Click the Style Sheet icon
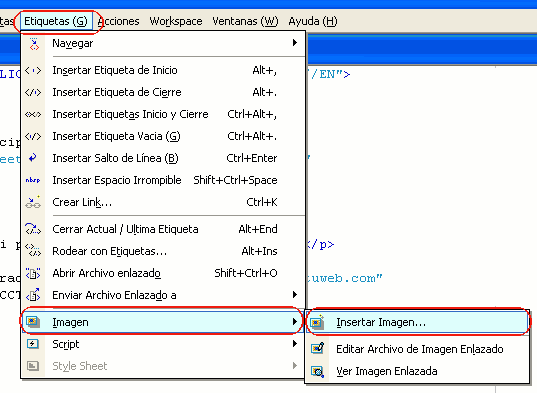Image resolution: width=537 pixels, height=393 pixels. pos(33,366)
